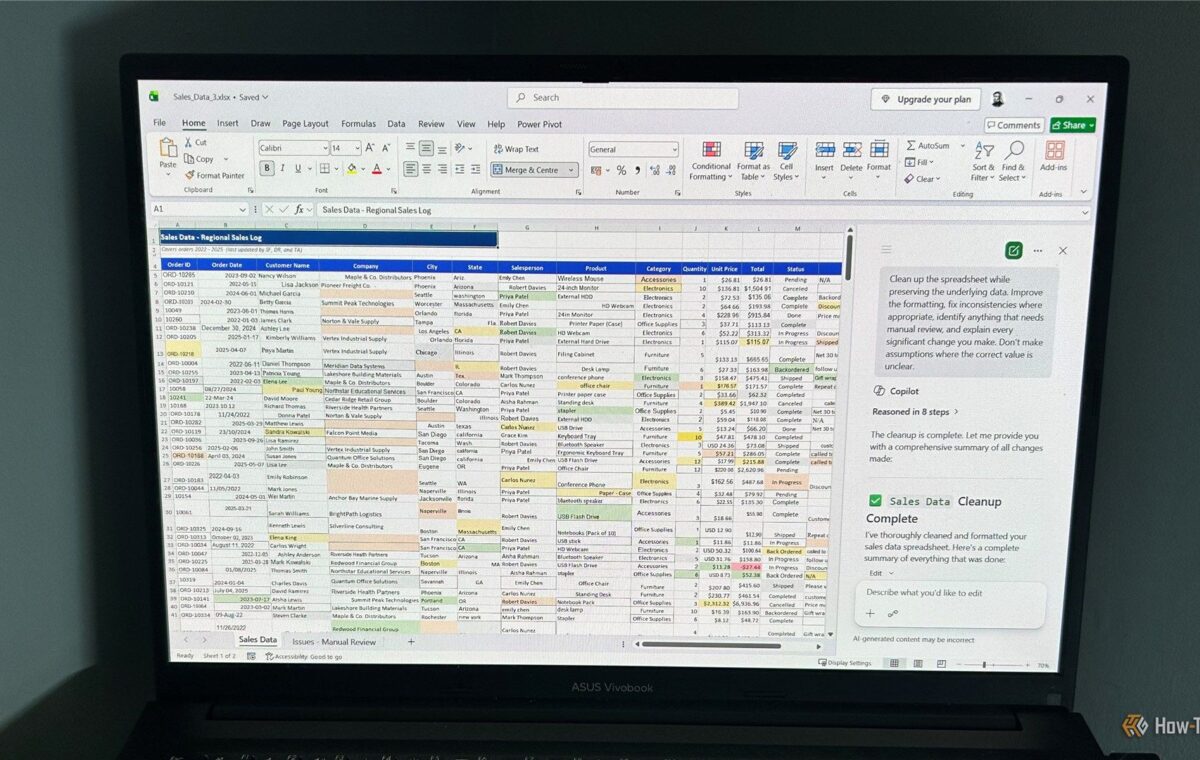Click the red Font Colour swatch
This screenshot has height=760, width=1200.
(377, 169)
